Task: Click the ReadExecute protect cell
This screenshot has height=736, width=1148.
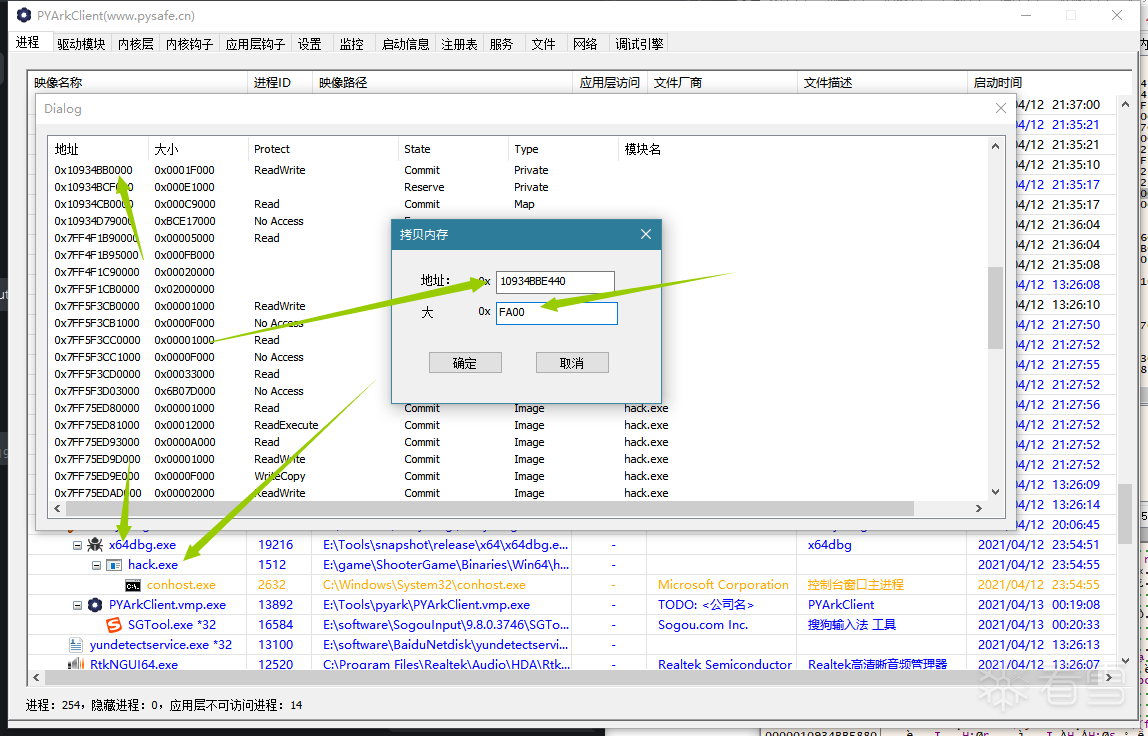Action: (286, 425)
